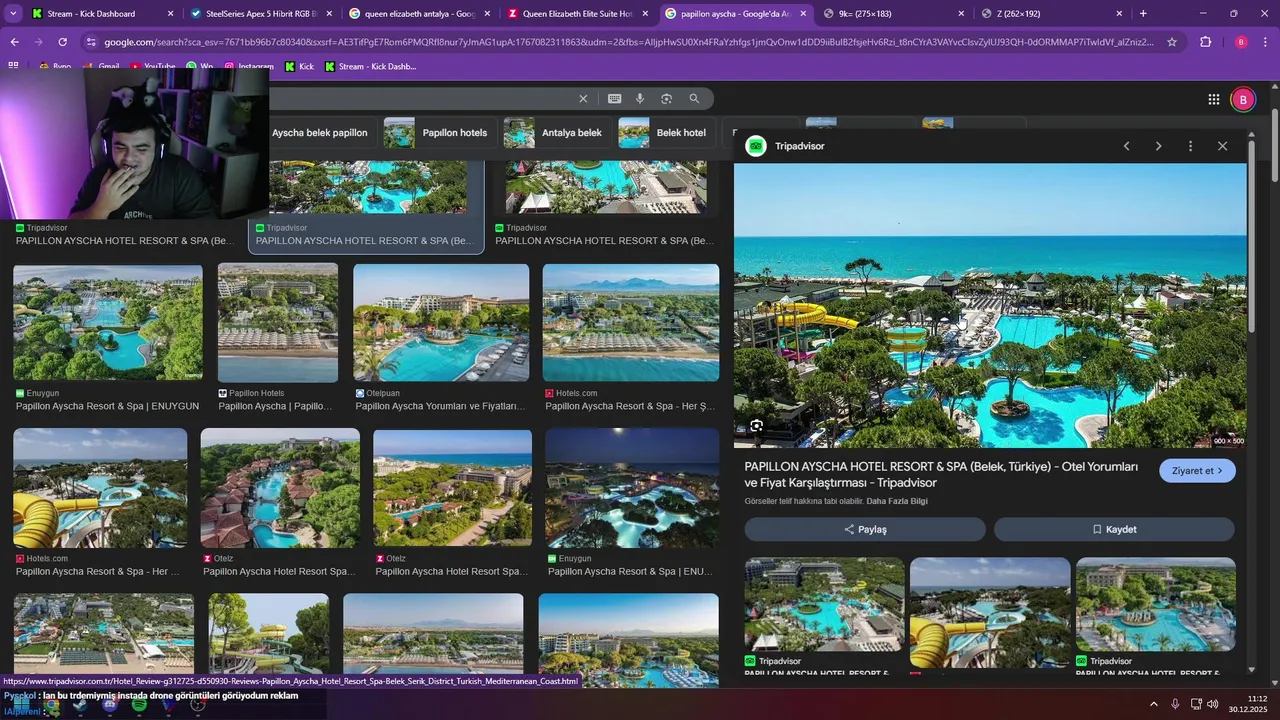The image size is (1280, 720).
Task: Open the Kick bookmark
Action: pyautogui.click(x=299, y=66)
